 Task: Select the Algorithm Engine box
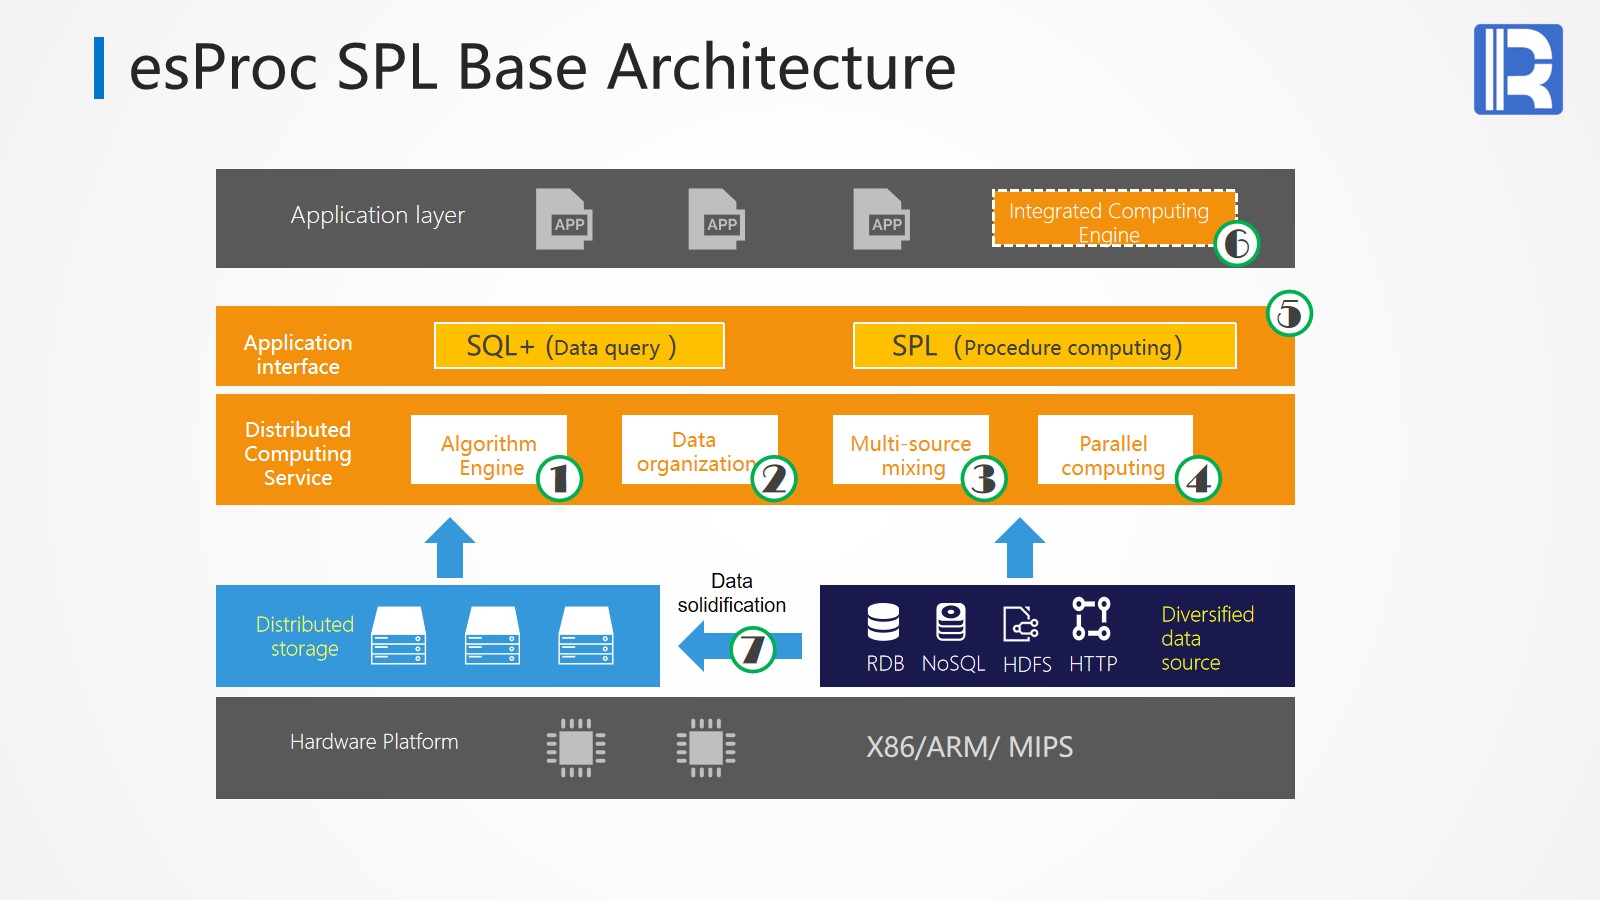pos(488,450)
